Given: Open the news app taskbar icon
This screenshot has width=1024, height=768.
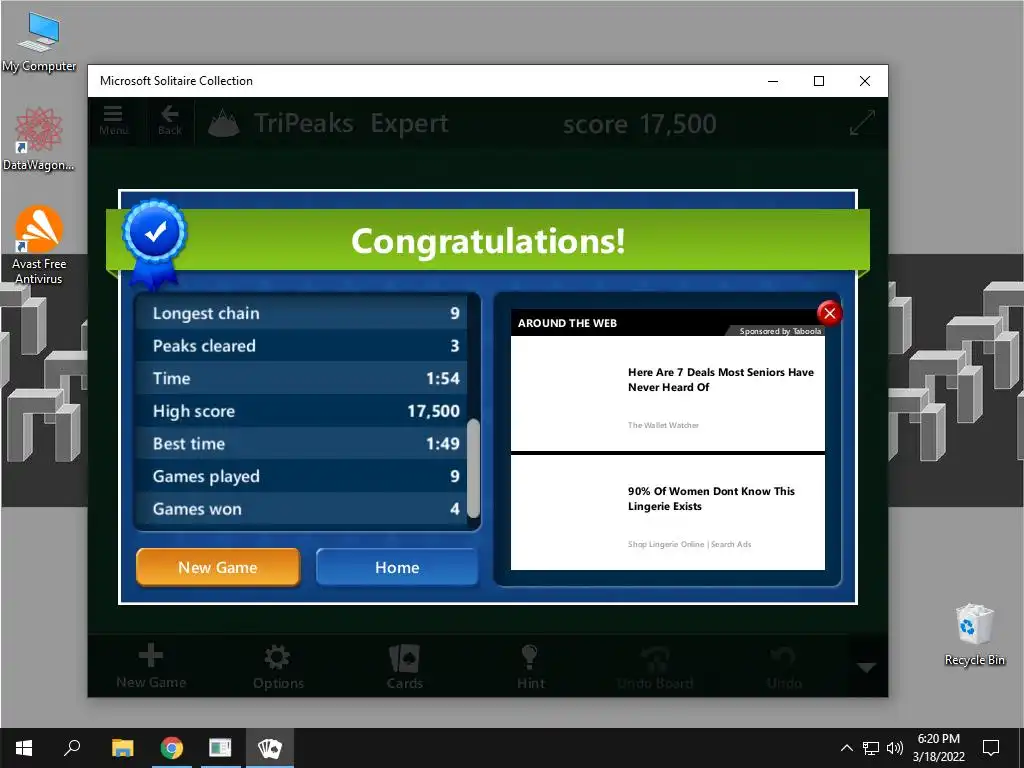Looking at the screenshot, I should [x=220, y=748].
